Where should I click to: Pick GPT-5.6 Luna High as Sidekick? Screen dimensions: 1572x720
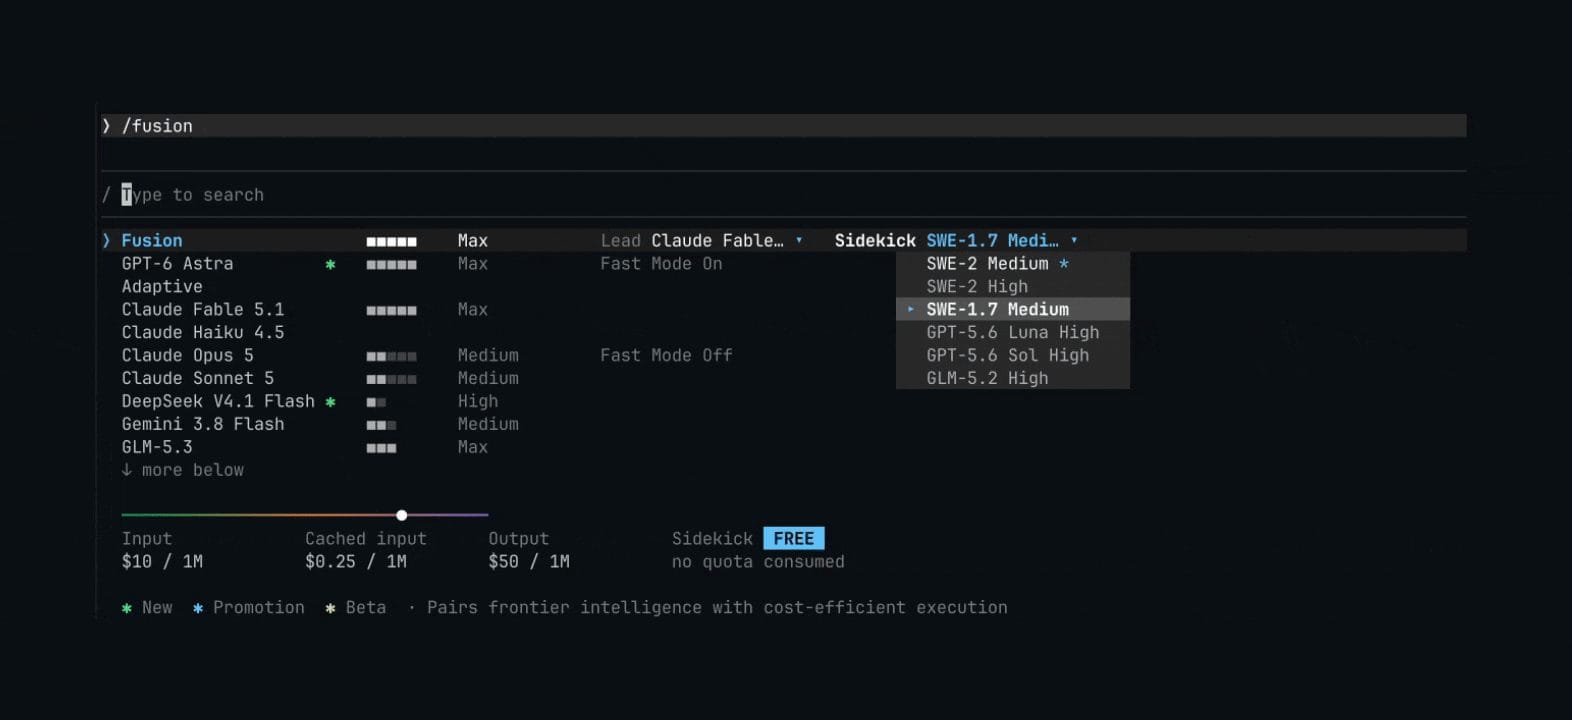coord(1013,333)
